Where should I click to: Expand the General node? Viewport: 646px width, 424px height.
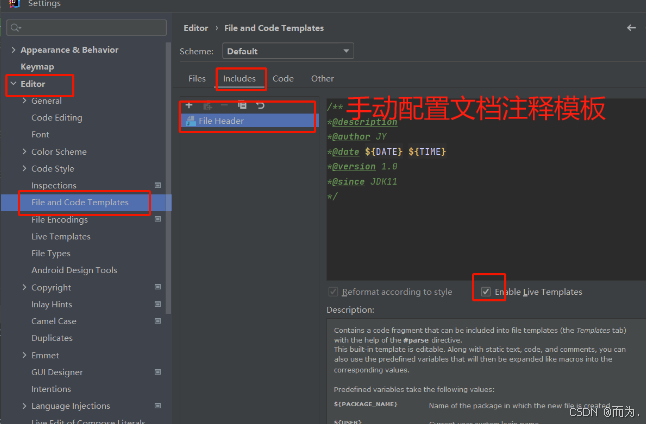pyautogui.click(x=24, y=101)
